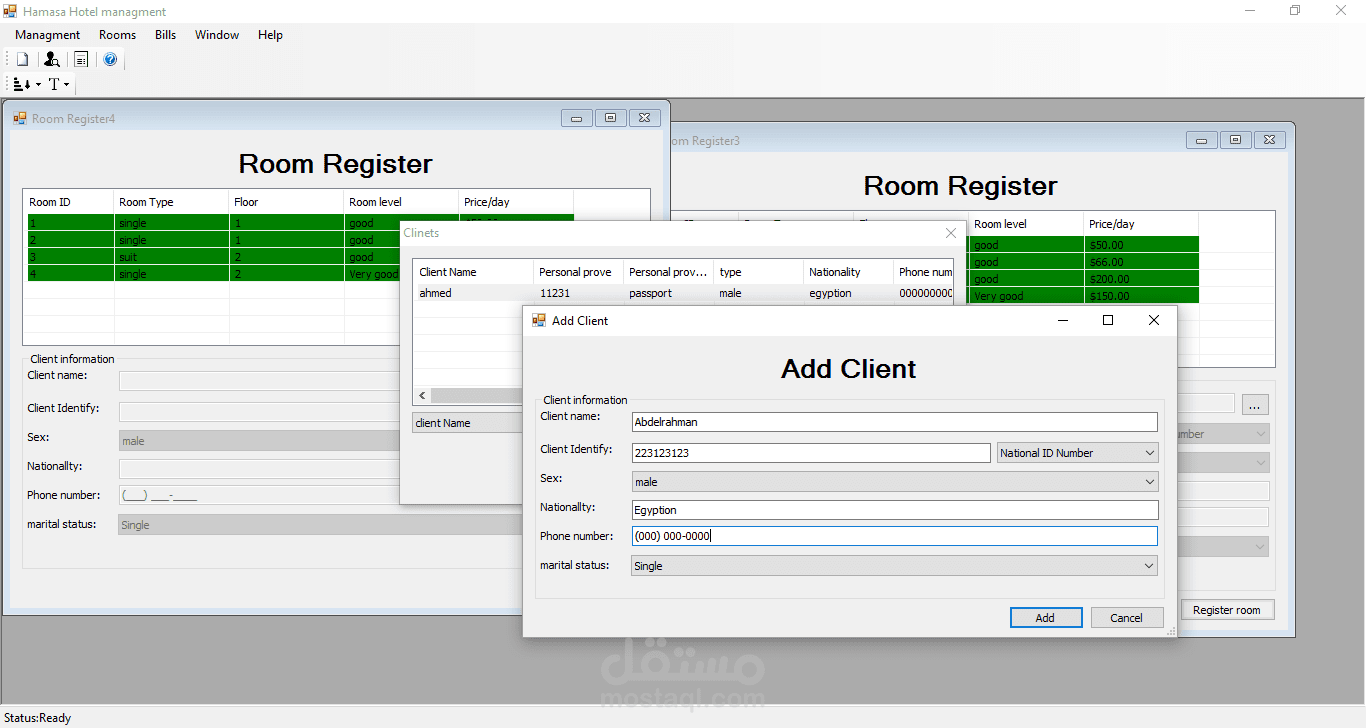Click the T text toolbar icon
1366x728 pixels.
54,84
